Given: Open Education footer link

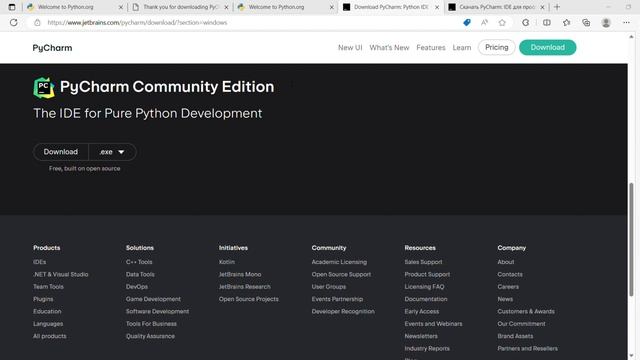Looking at the screenshot, I should tap(47, 311).
